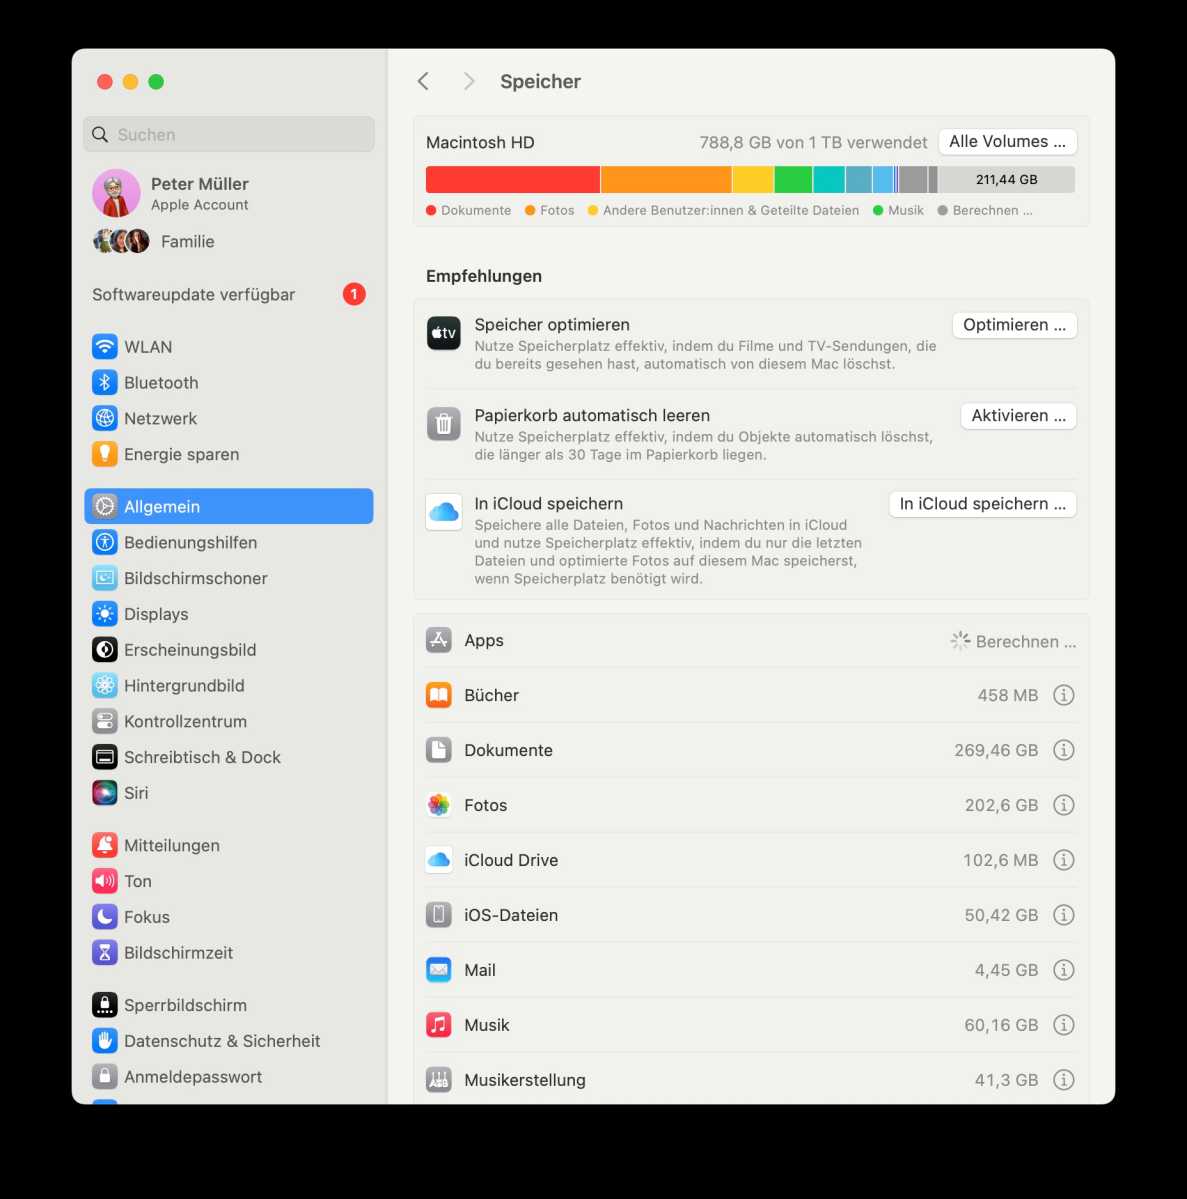Switch to Datenschutz & Sicherheit
The height and width of the screenshot is (1199, 1187).
click(x=222, y=1041)
